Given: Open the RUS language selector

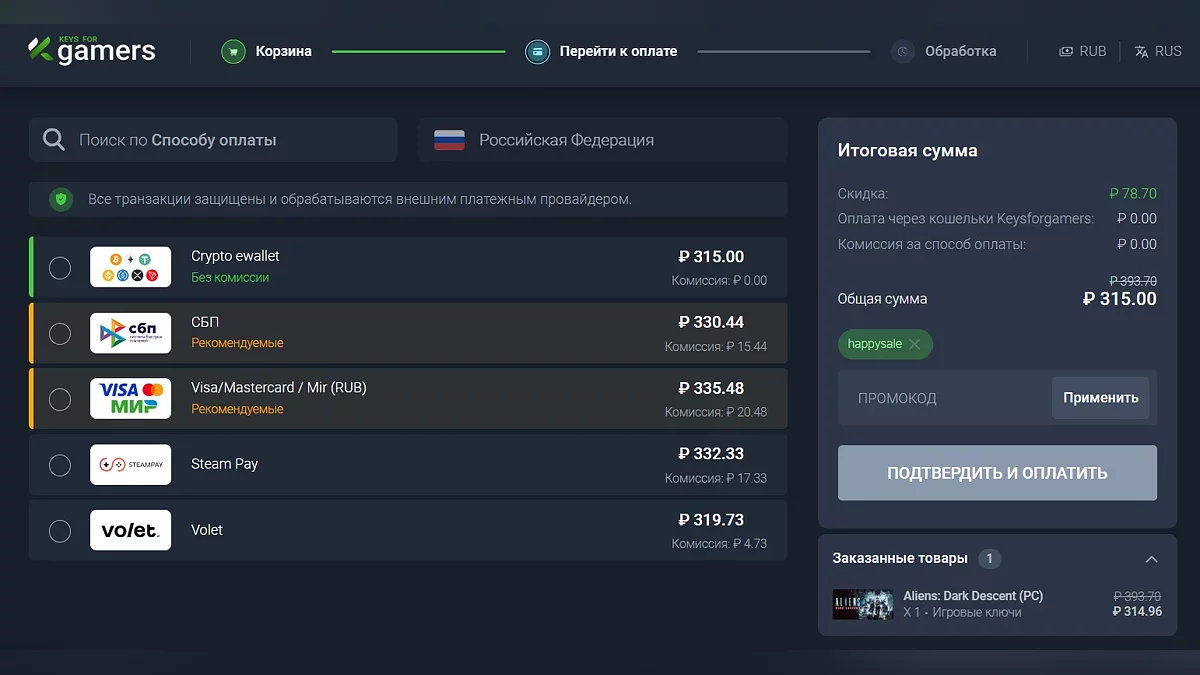Looking at the screenshot, I should click(x=1158, y=51).
